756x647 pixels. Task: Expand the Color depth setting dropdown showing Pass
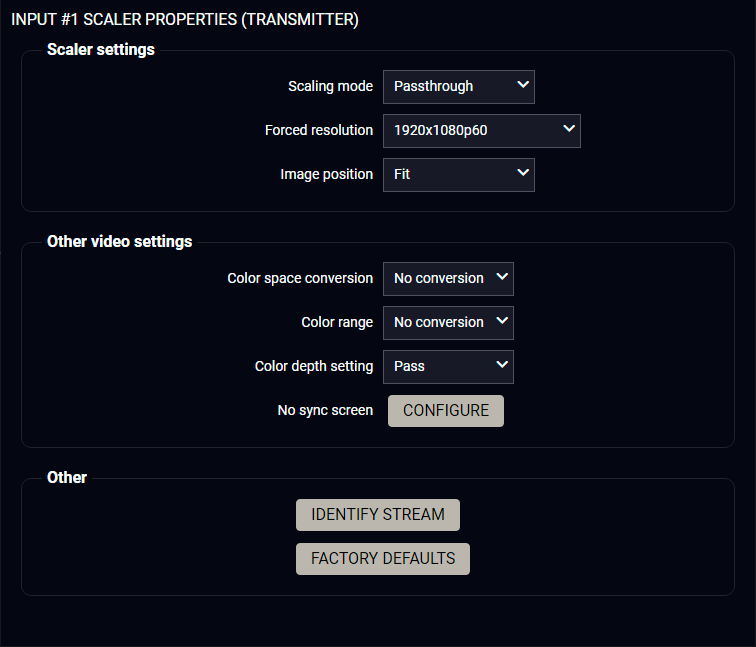pos(448,366)
